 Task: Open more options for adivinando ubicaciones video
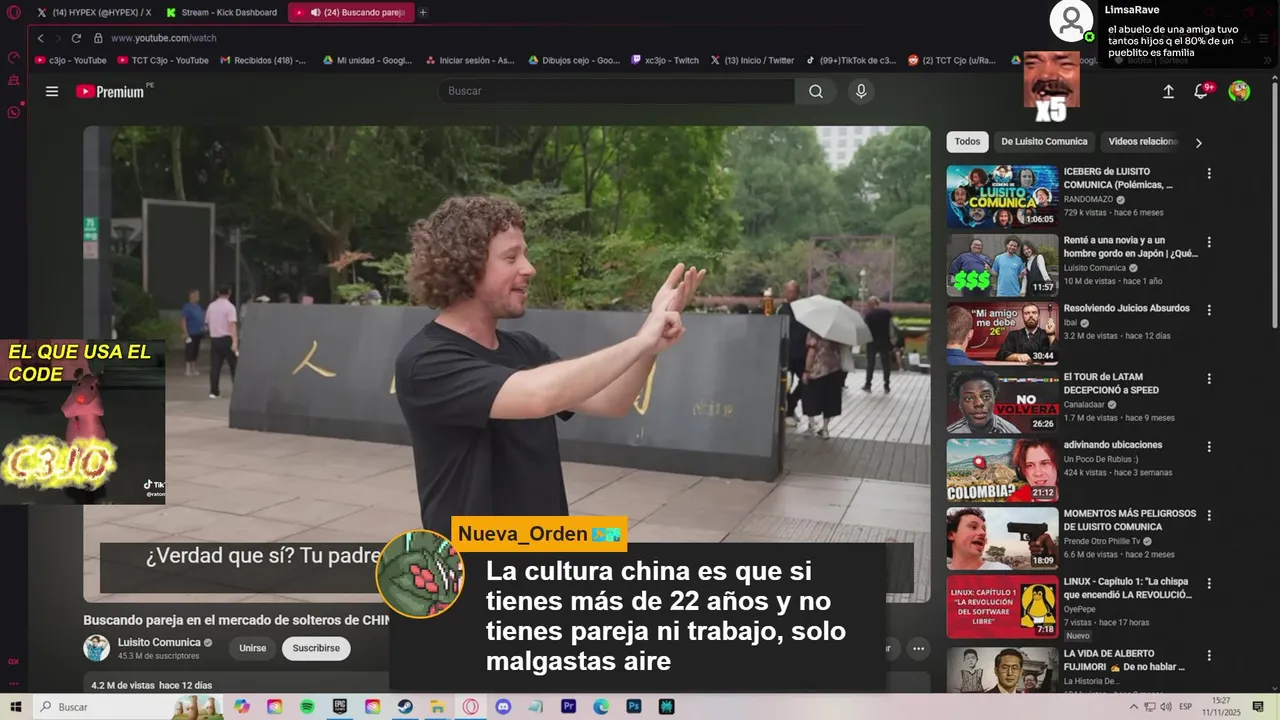pos(1209,447)
